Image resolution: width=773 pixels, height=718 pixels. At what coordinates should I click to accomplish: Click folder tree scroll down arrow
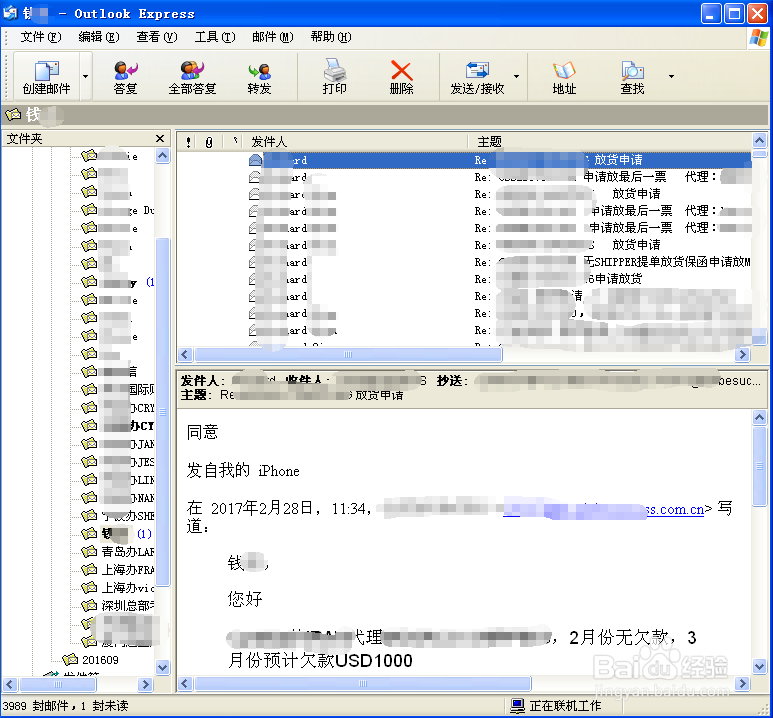coord(162,667)
